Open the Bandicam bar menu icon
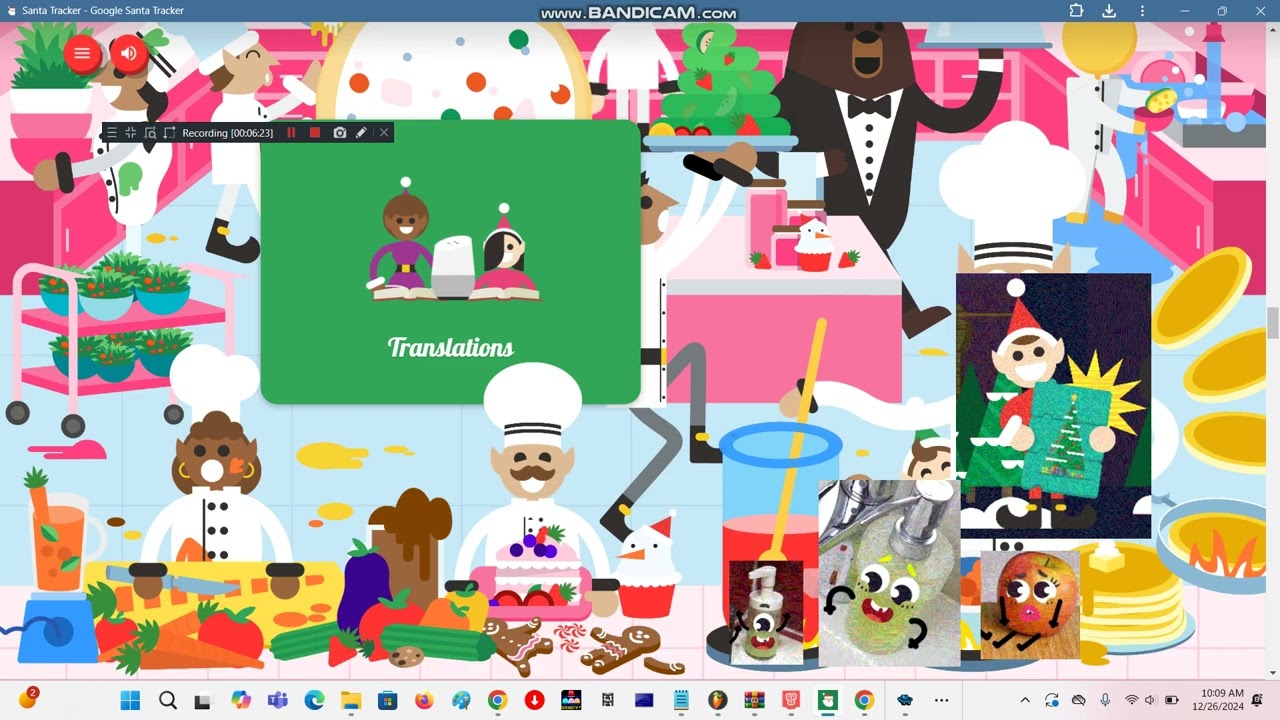The image size is (1280, 720). [x=112, y=133]
